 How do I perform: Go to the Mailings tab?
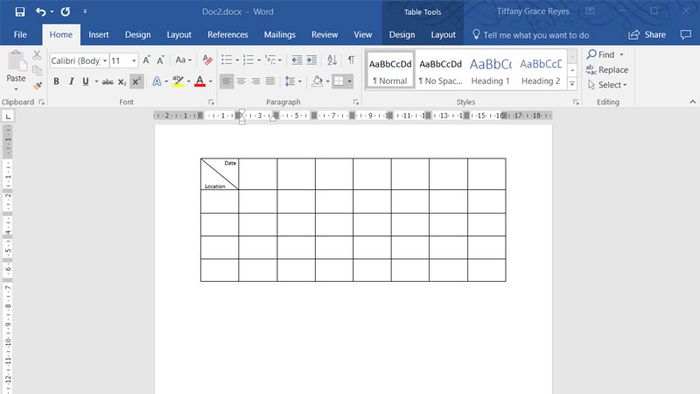[279, 35]
